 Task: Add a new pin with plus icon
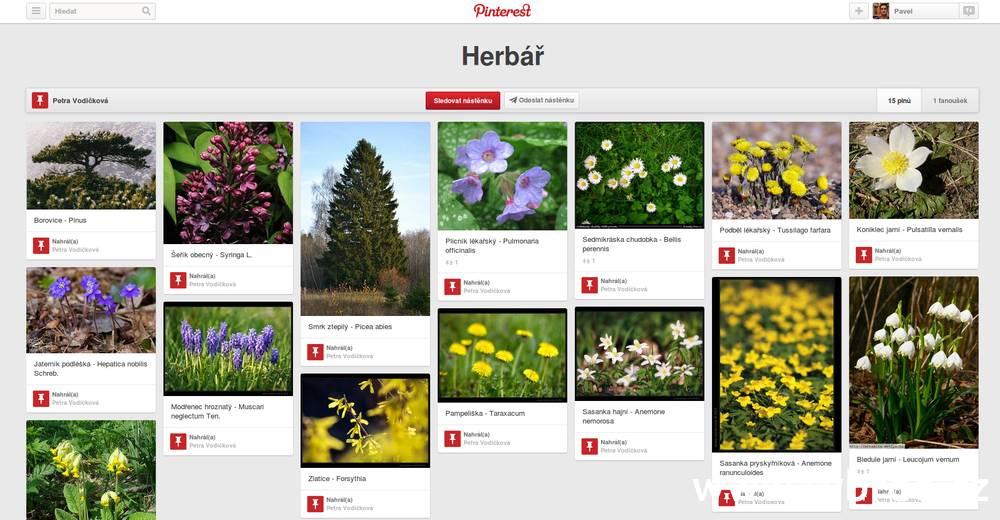[x=858, y=11]
